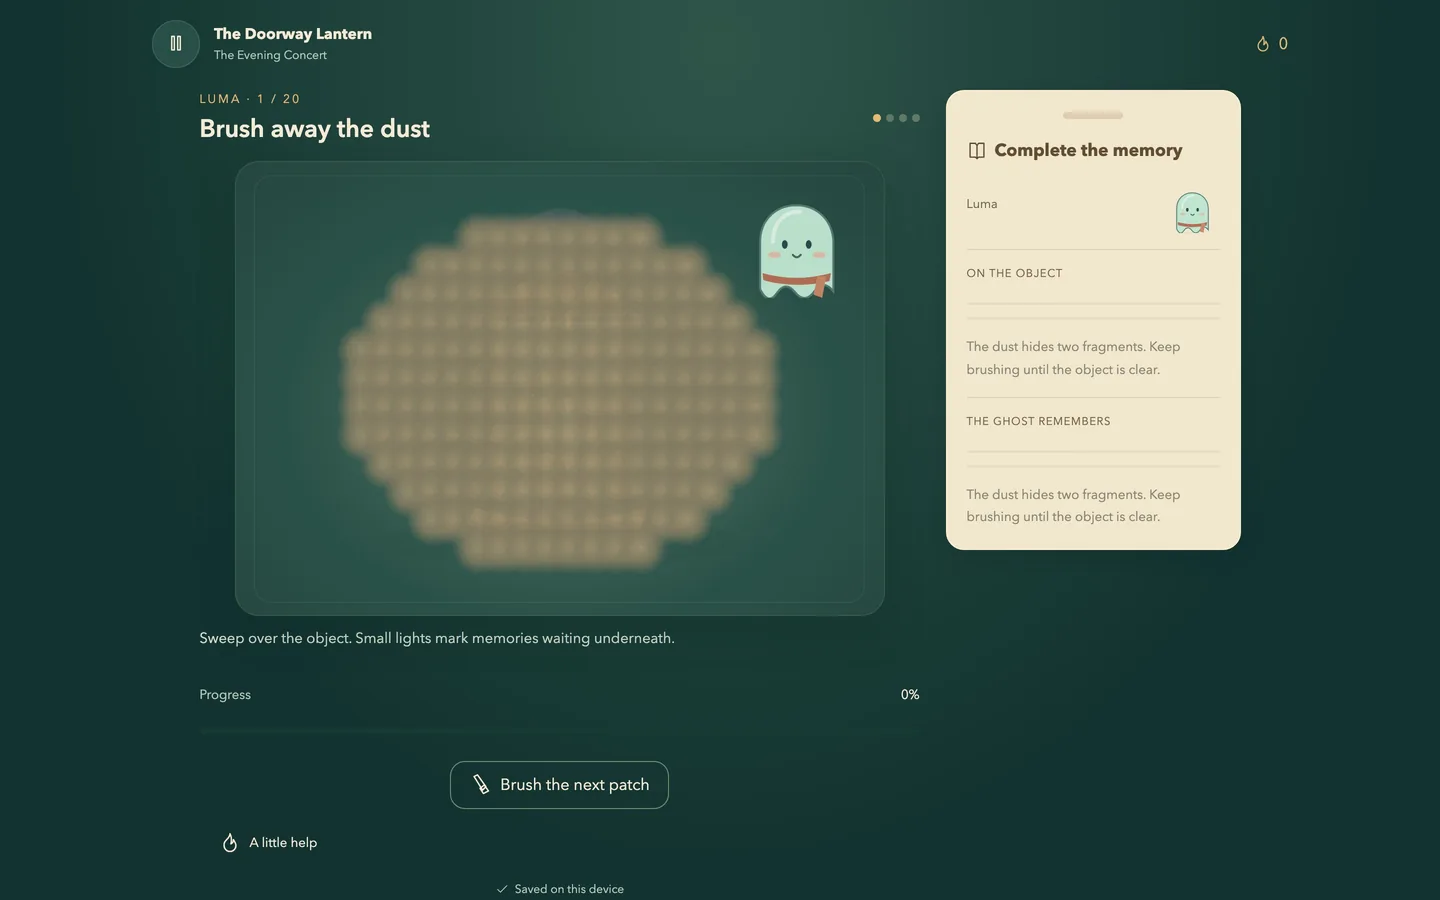Click the "ON THE OBJECT" section label

pos(1014,273)
